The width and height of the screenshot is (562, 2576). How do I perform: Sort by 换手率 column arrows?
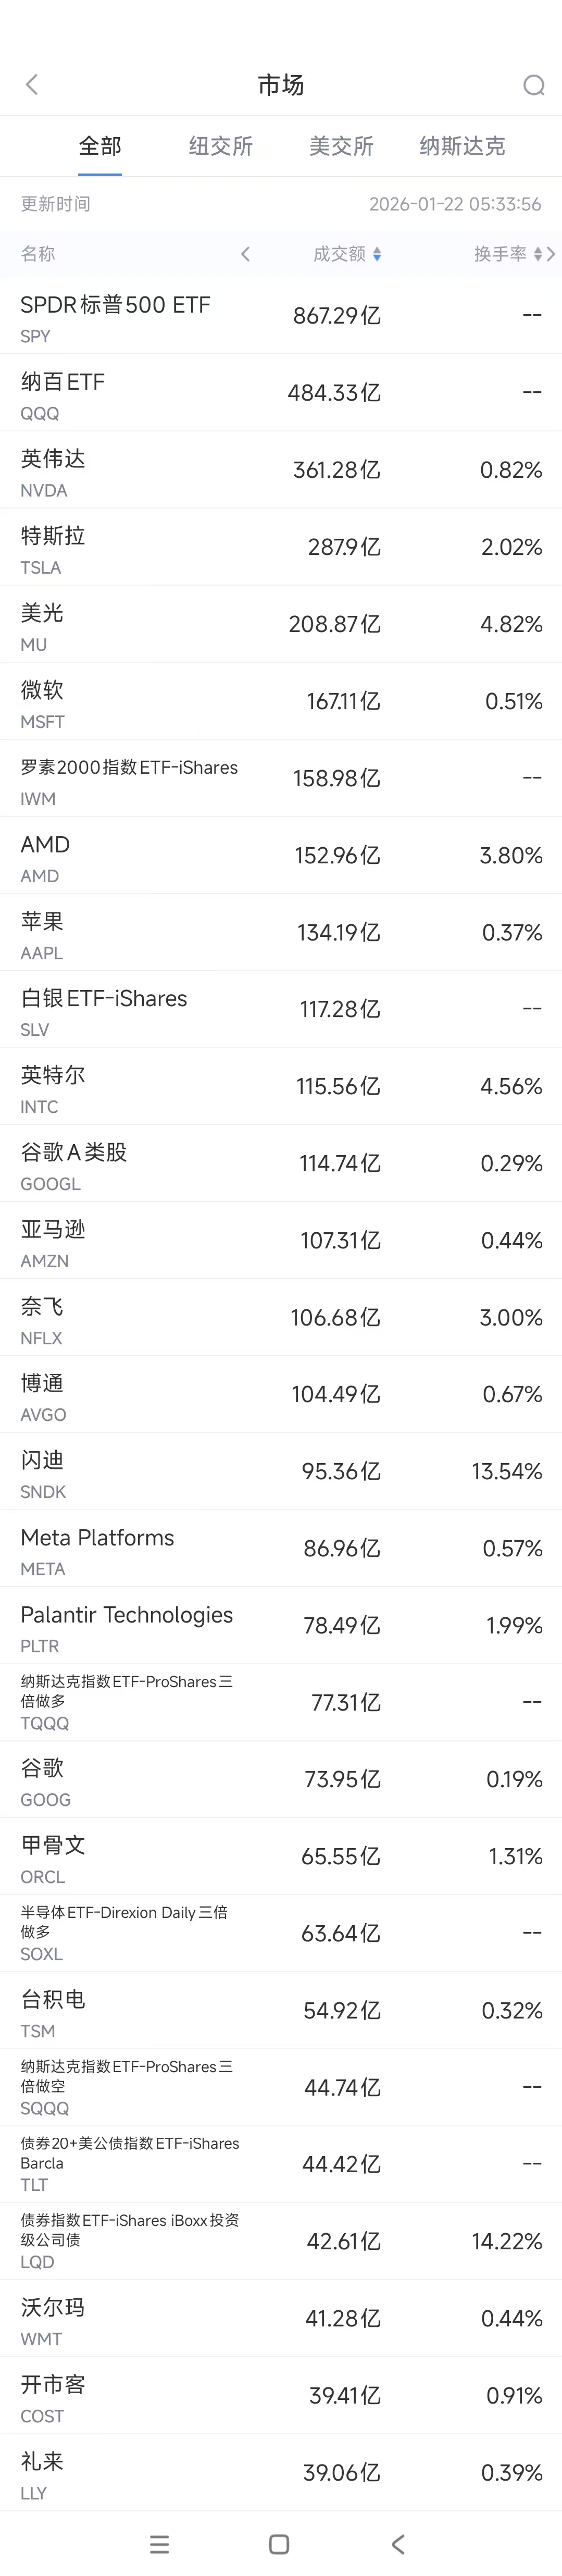(x=538, y=255)
